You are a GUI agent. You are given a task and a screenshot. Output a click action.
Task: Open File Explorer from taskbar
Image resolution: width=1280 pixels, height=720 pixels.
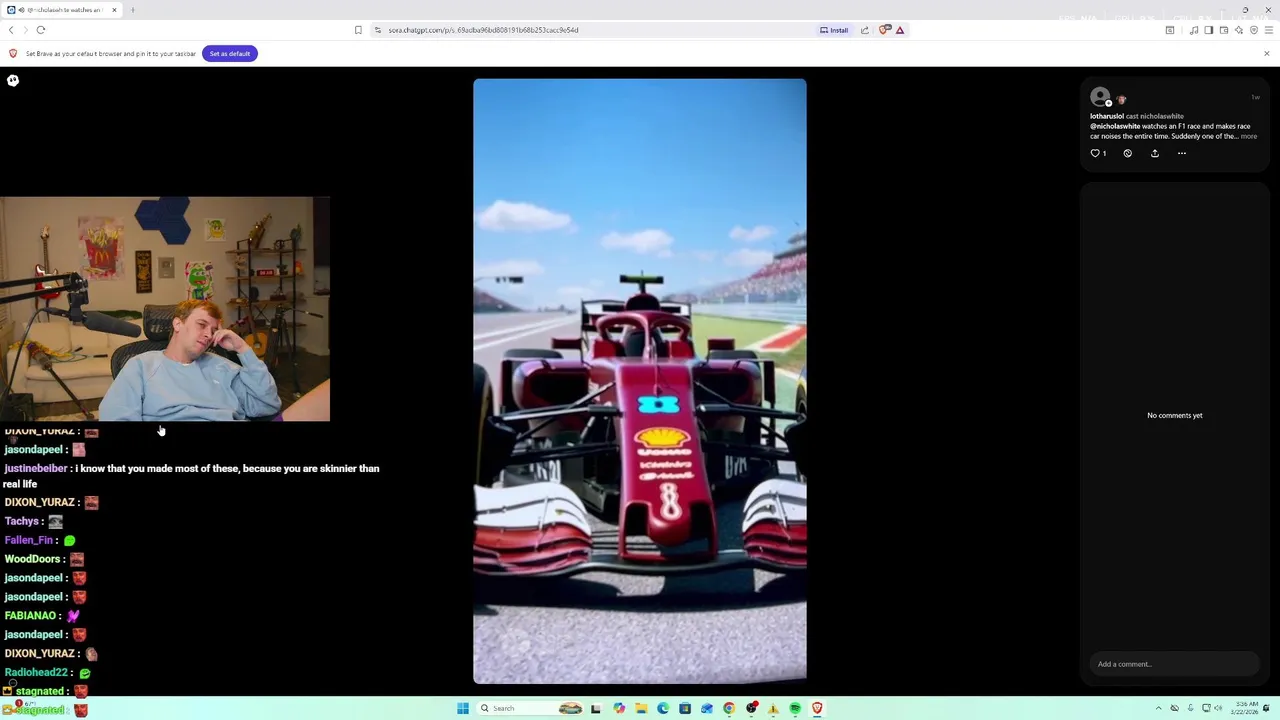pos(641,708)
